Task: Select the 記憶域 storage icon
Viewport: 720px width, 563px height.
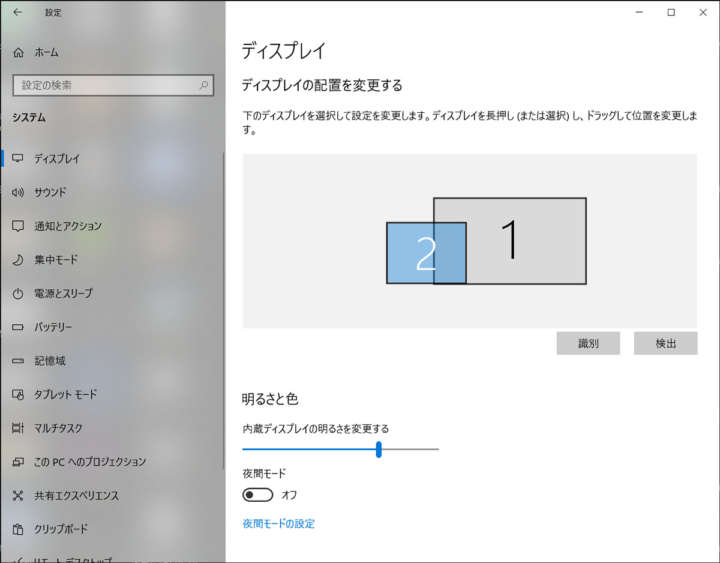Action: 18,361
